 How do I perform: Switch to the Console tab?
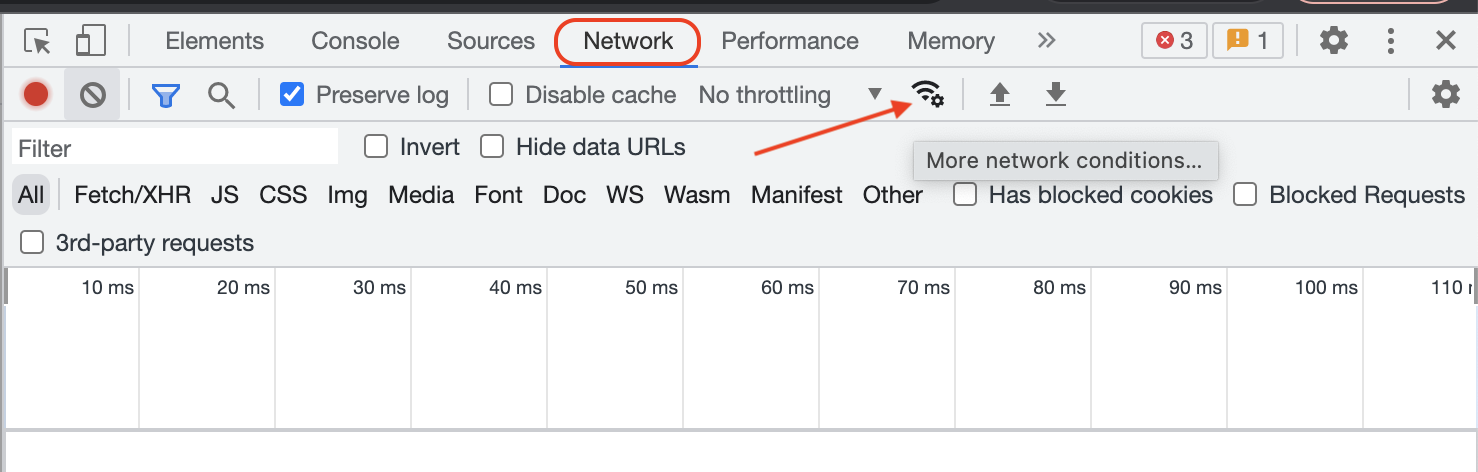click(355, 41)
